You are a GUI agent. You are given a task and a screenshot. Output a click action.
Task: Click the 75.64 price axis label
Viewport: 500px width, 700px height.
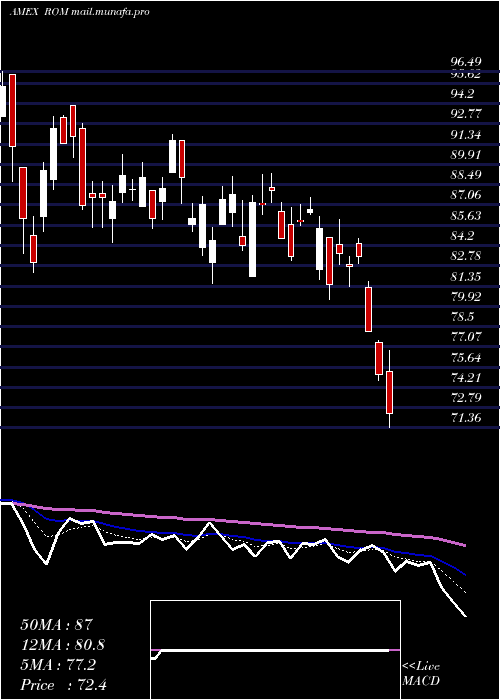pos(466,358)
